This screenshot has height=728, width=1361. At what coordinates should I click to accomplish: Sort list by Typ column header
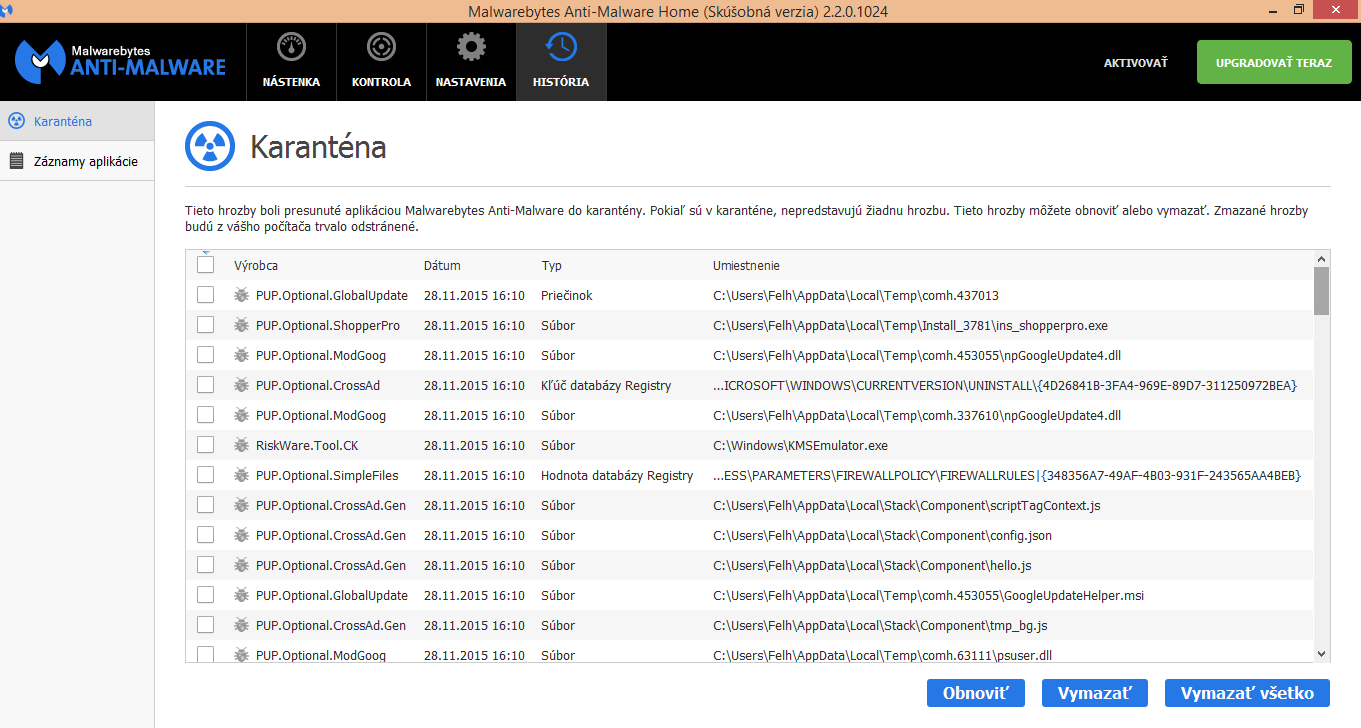click(x=552, y=266)
